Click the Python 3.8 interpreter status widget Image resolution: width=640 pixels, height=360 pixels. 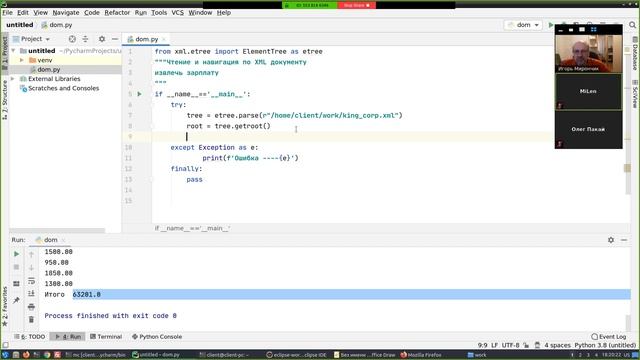pyautogui.click(x=605, y=345)
